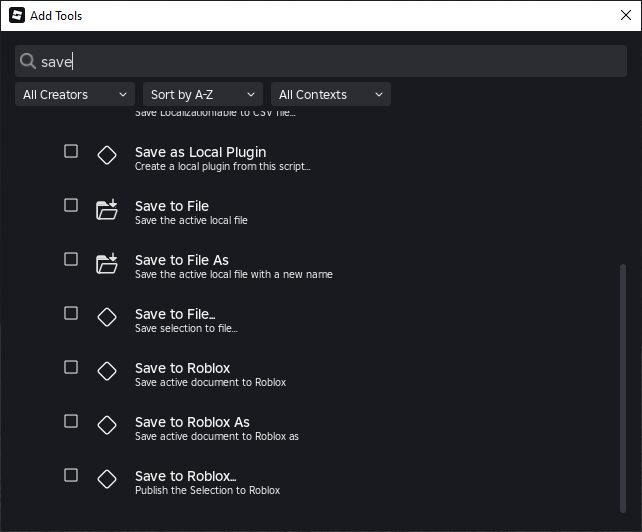Click 'Save the active local file with a new name'
Viewport: 642px width, 532px height.
tap(234, 274)
